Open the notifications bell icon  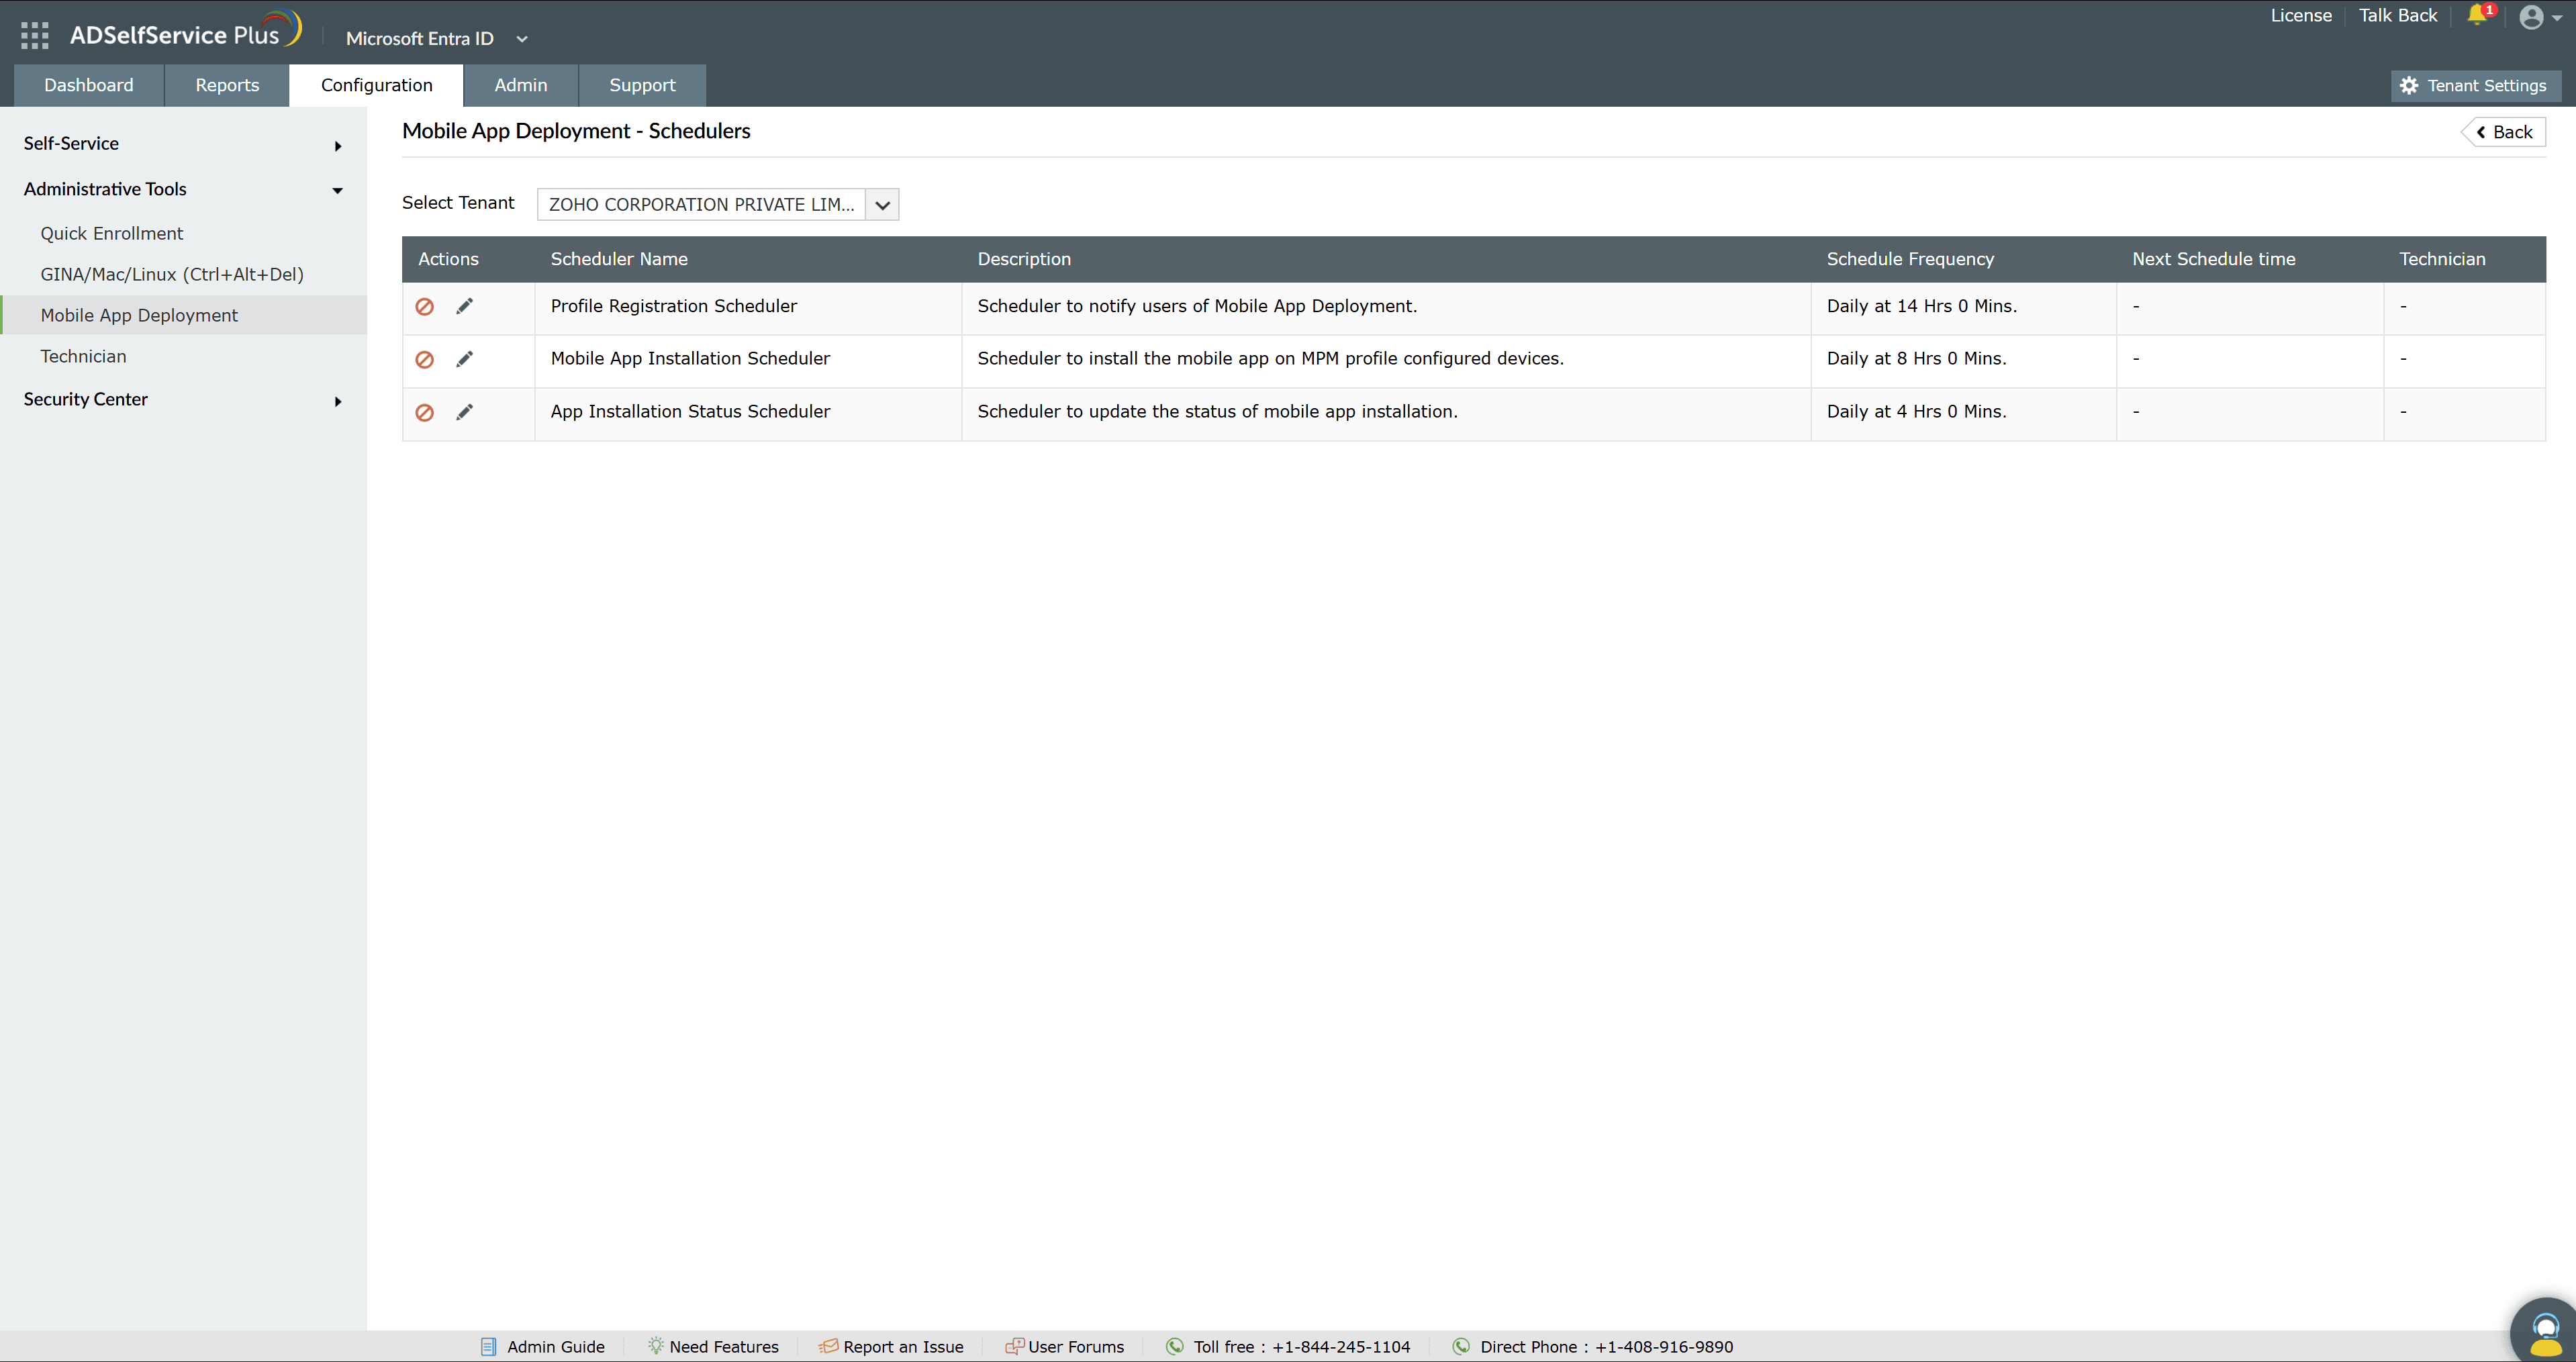click(x=2477, y=15)
